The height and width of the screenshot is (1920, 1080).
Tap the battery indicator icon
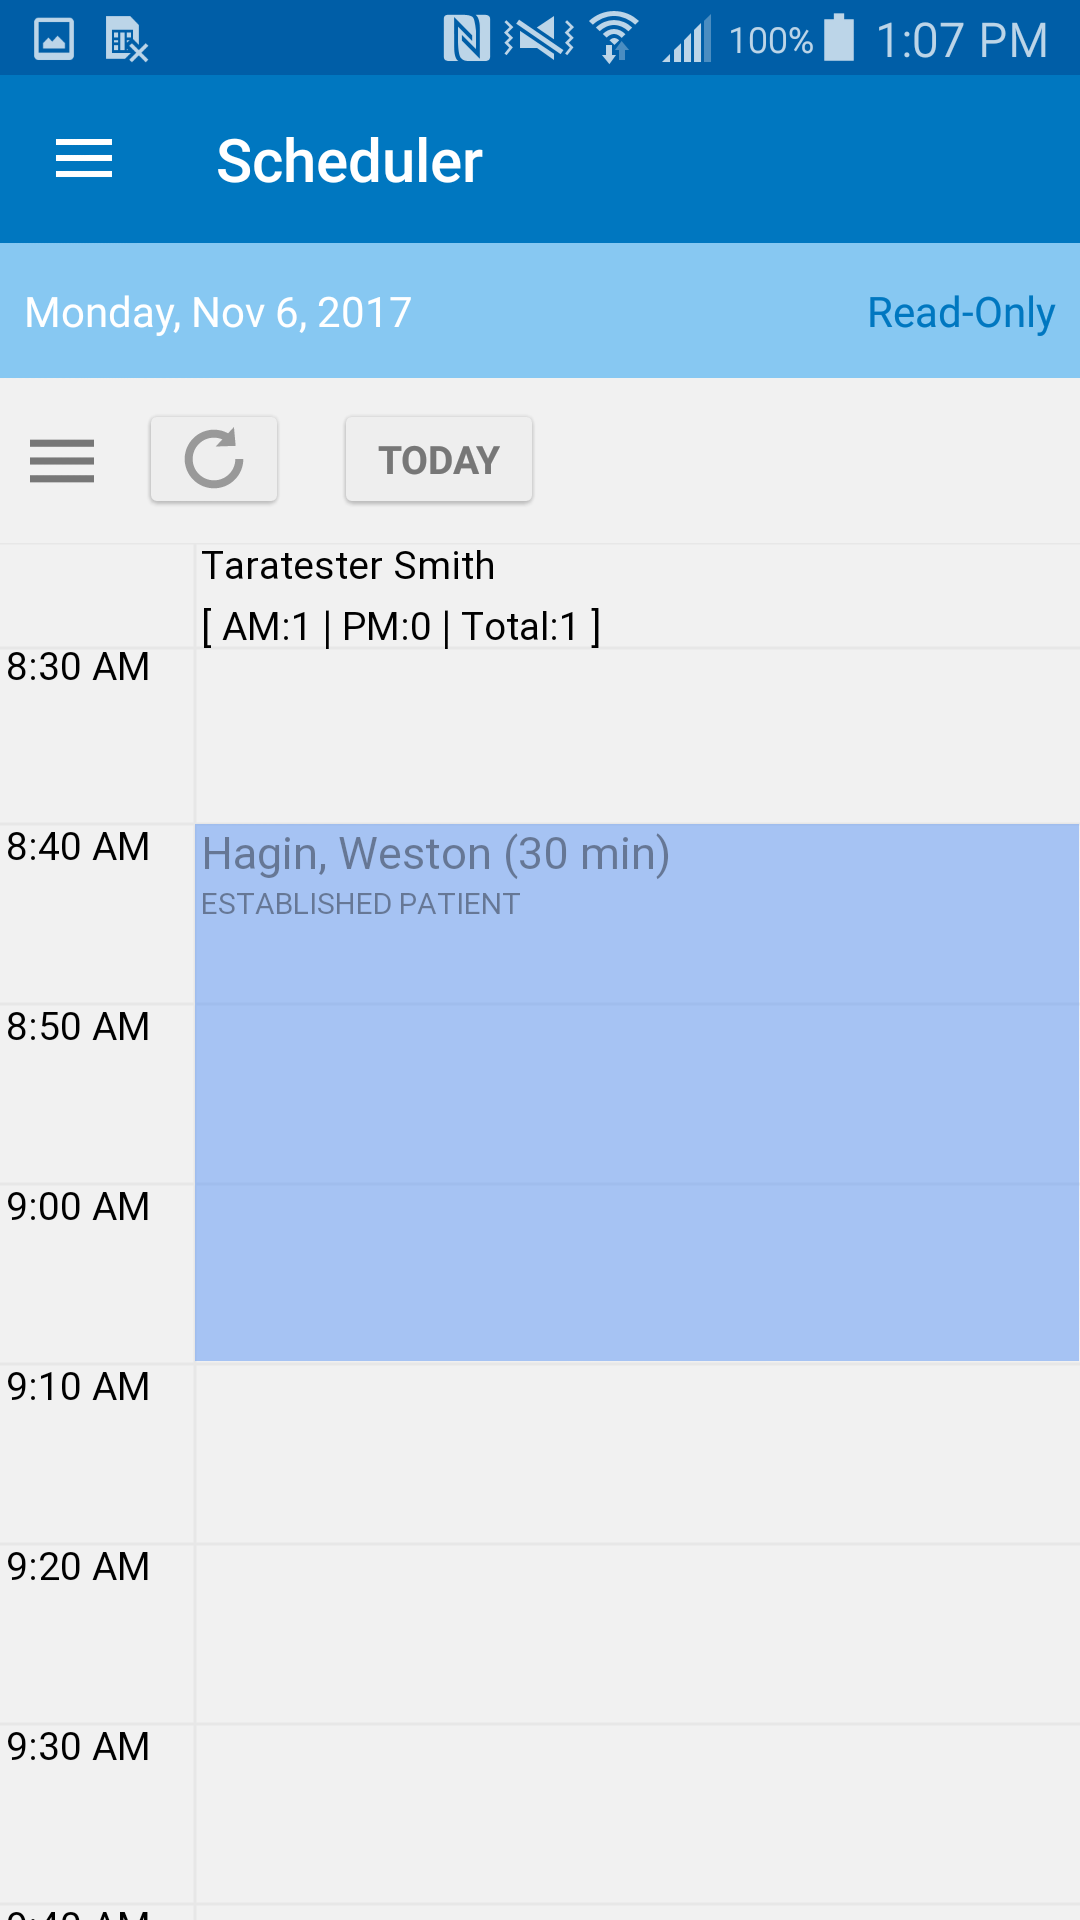[x=839, y=38]
